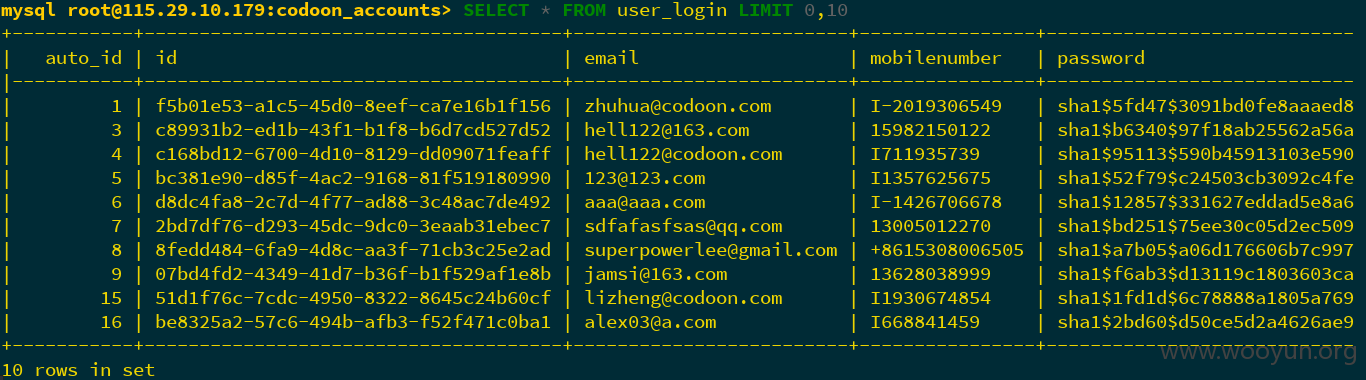This screenshot has width=1366, height=380.
Task: Click the password hash sha1$5fd47
Action: point(1205,106)
